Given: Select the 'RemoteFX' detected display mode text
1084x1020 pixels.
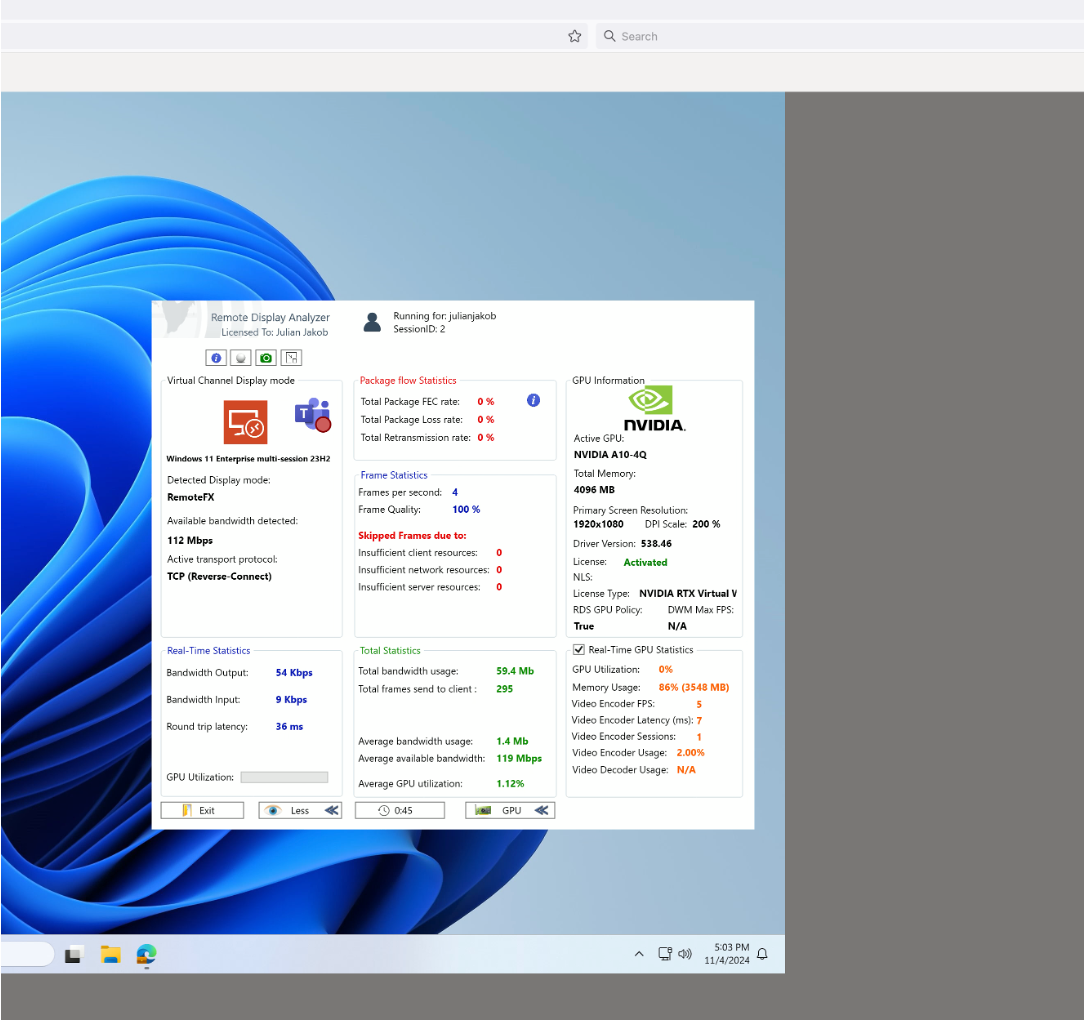Looking at the screenshot, I should (191, 497).
